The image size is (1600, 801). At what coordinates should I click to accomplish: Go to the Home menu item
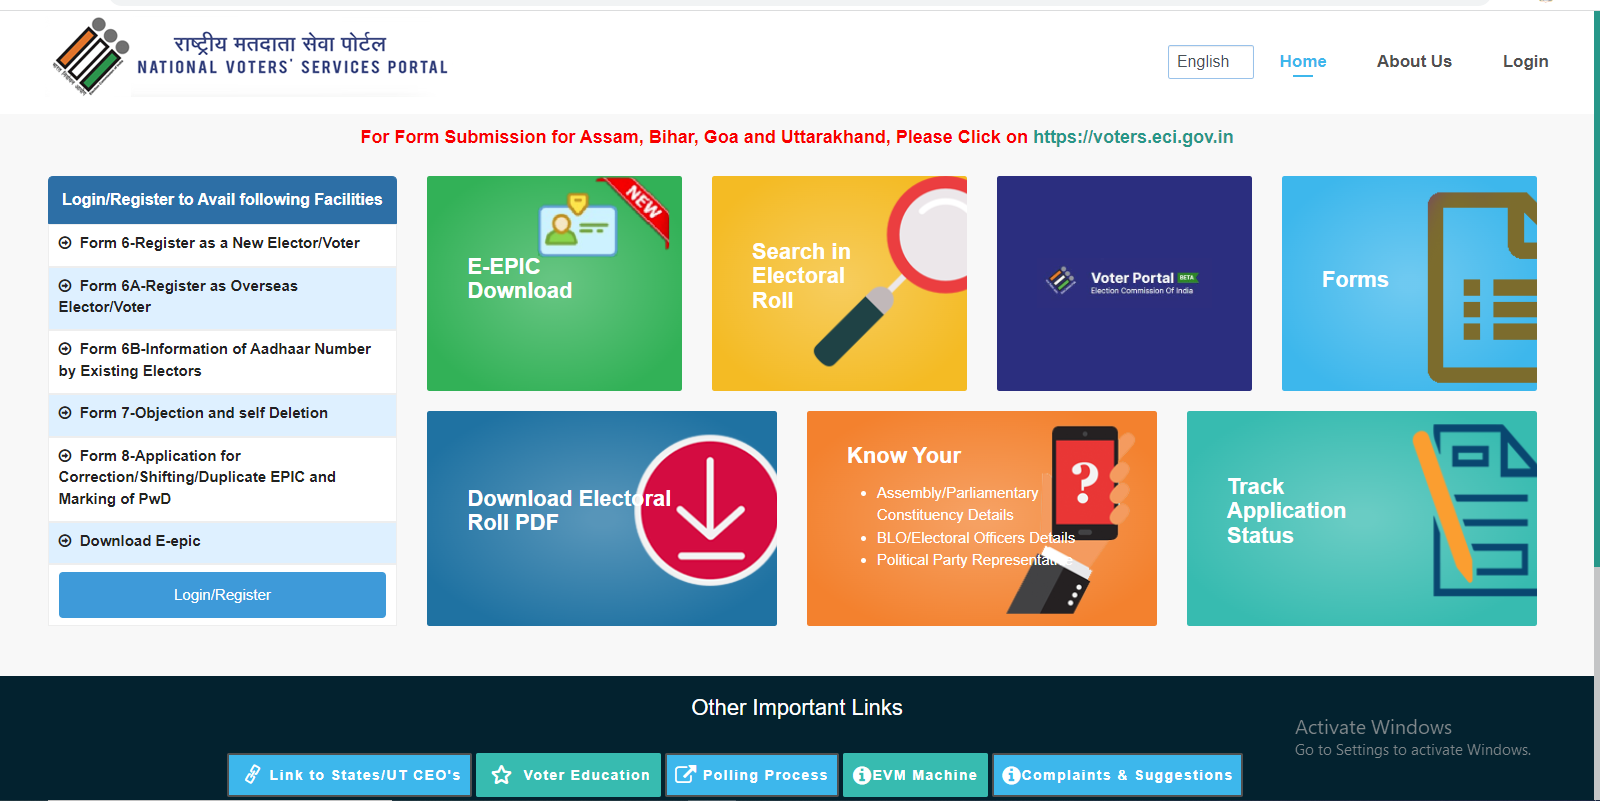[1303, 62]
